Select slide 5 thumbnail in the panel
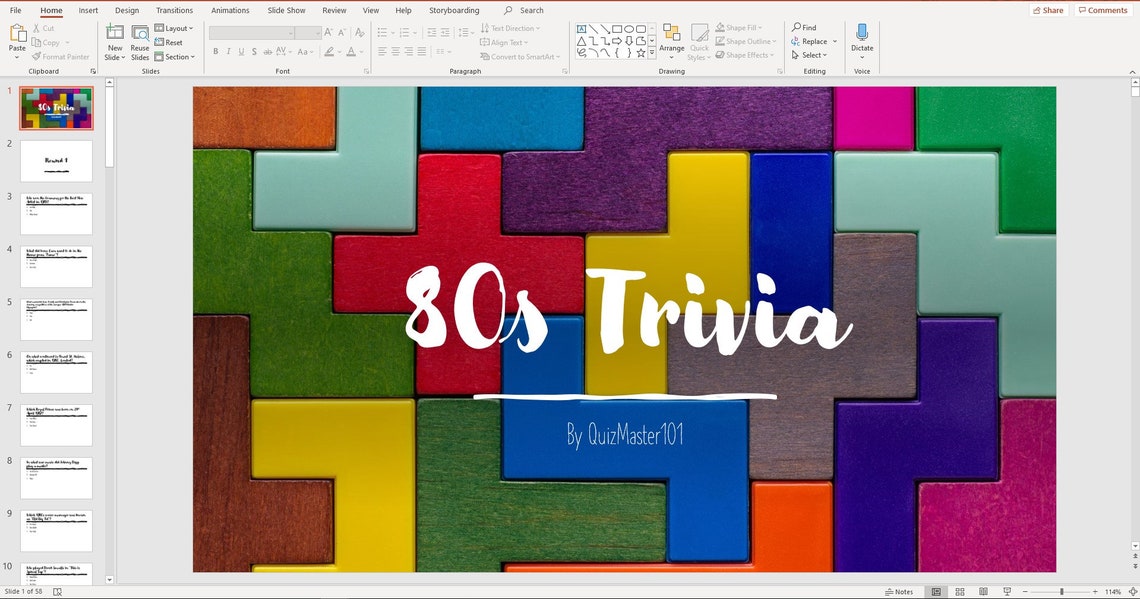Image resolution: width=1140 pixels, height=599 pixels. (56, 318)
